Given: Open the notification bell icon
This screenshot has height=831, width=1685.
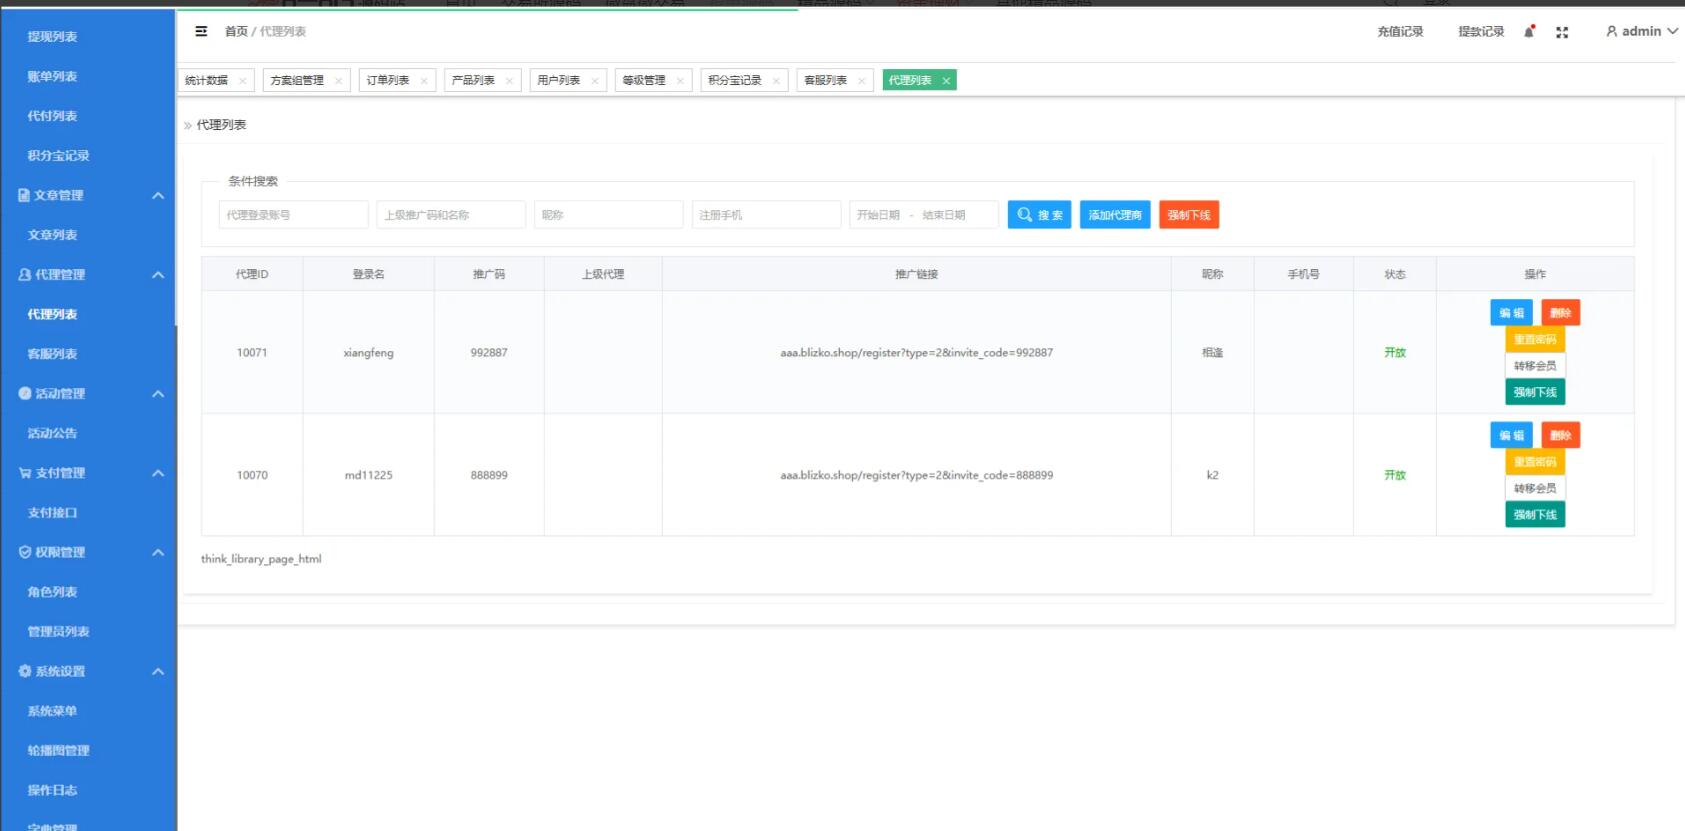Looking at the screenshot, I should coord(1528,32).
